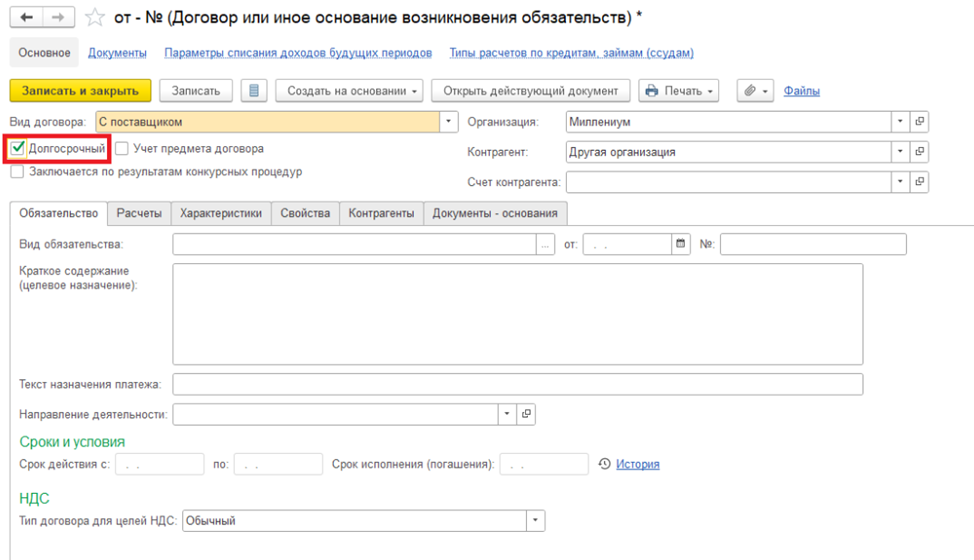Open the Характеристики tab

[221, 213]
